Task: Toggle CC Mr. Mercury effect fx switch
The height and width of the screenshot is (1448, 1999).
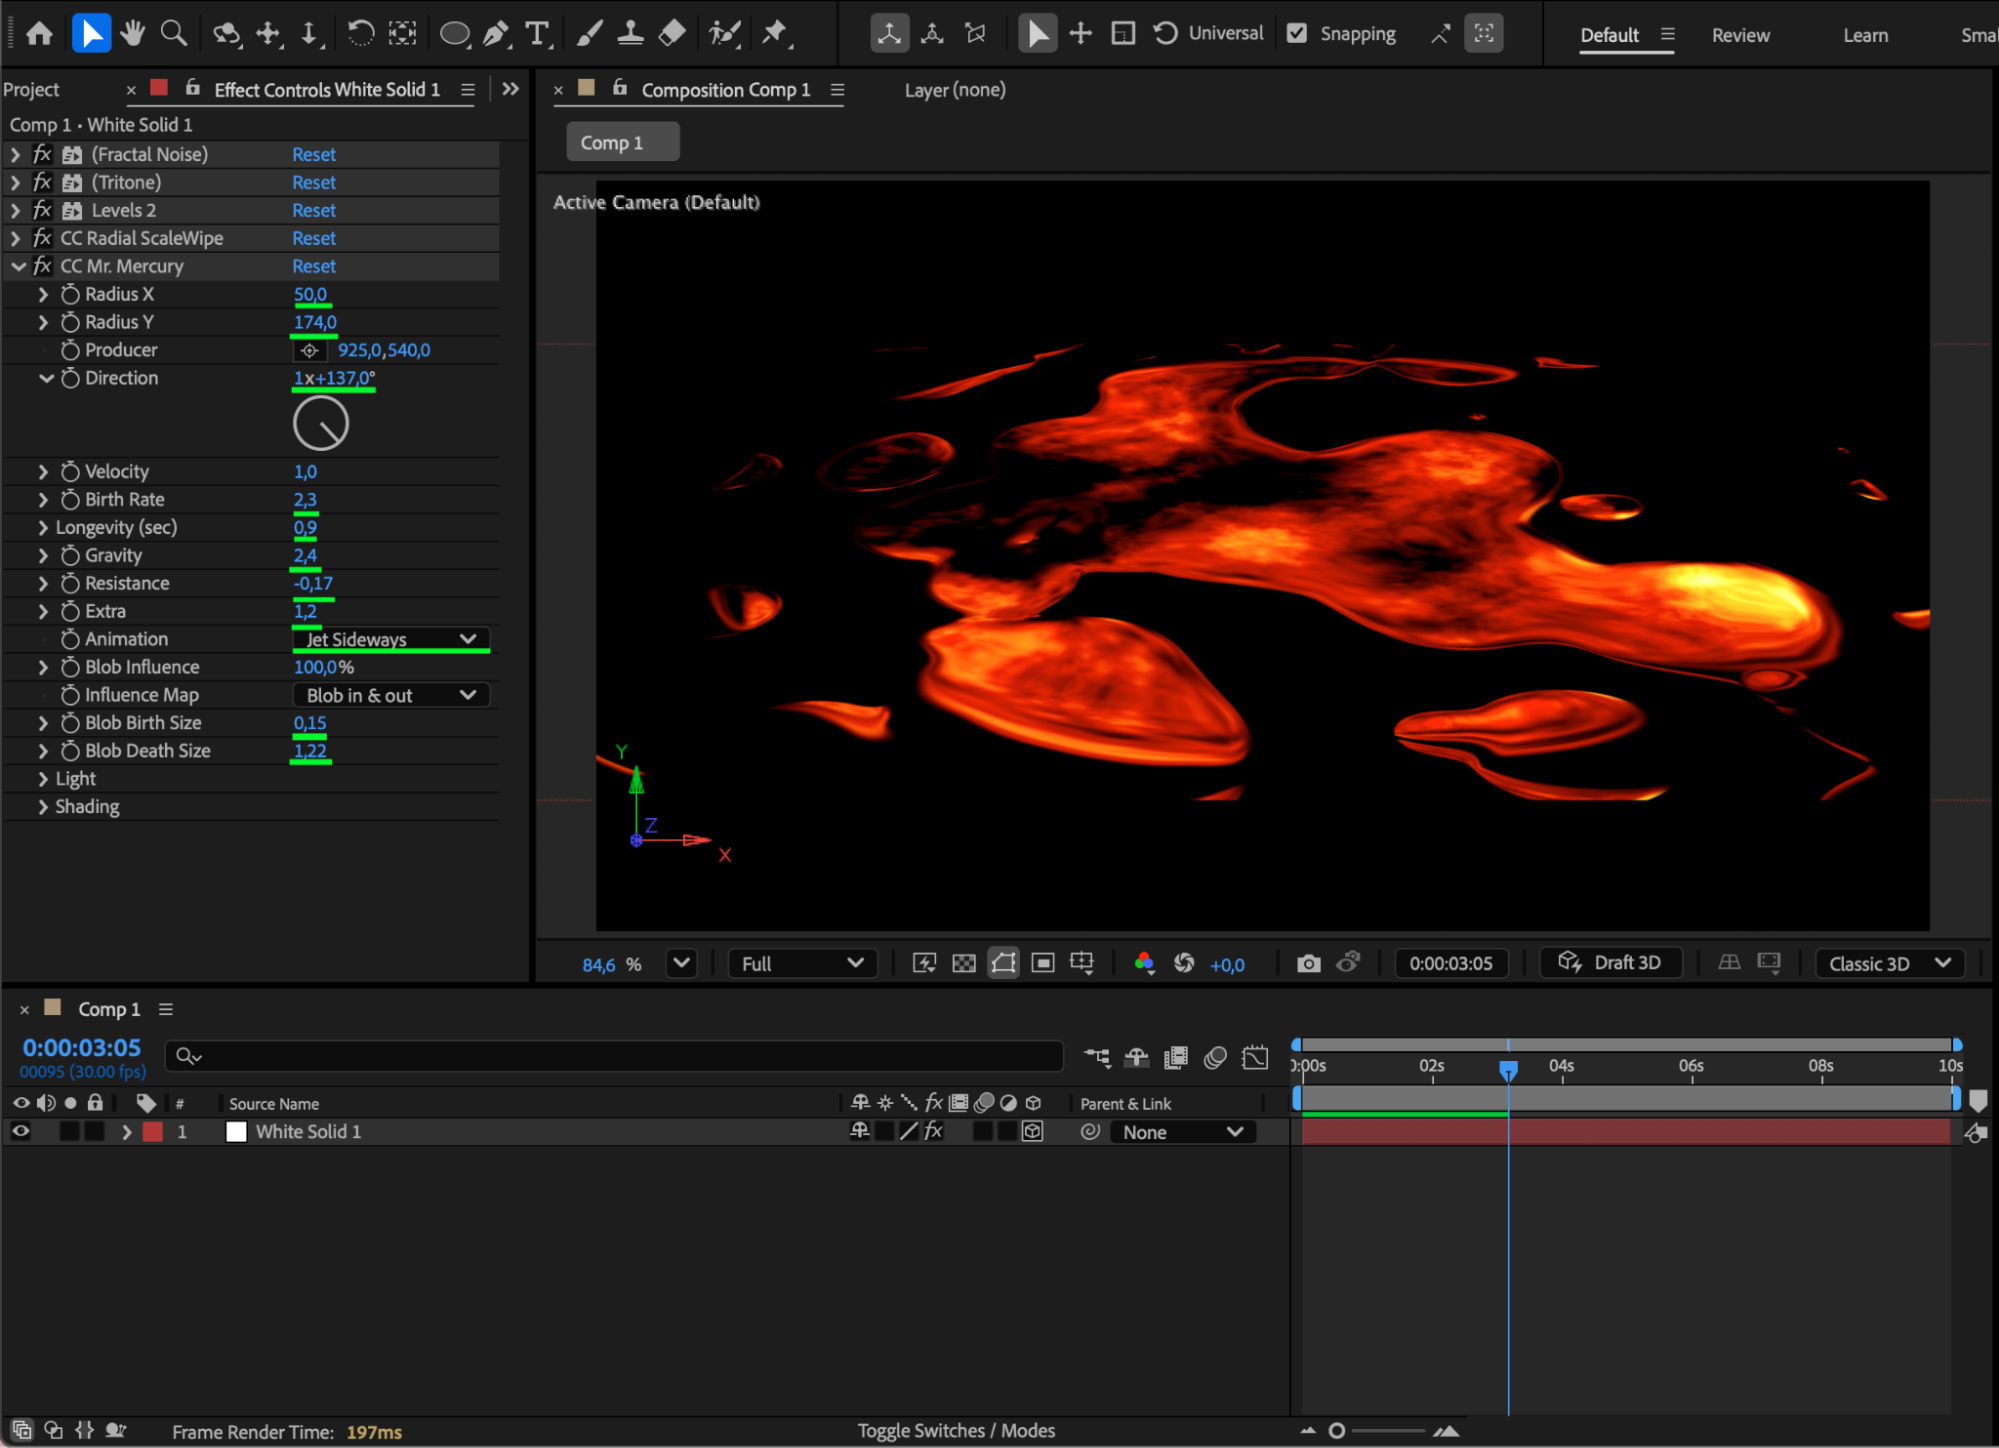Action: click(x=42, y=266)
